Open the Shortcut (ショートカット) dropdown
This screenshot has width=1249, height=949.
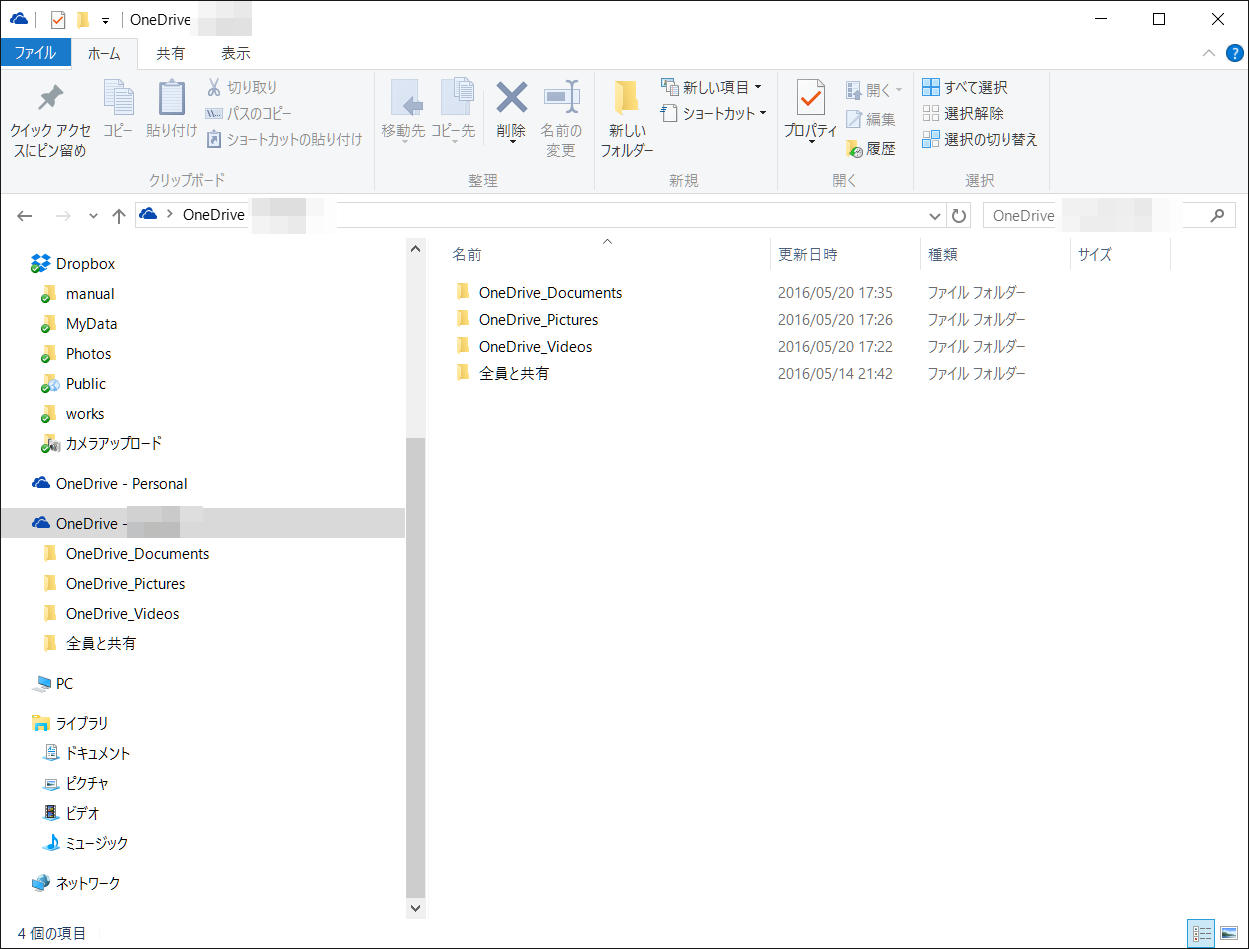713,114
